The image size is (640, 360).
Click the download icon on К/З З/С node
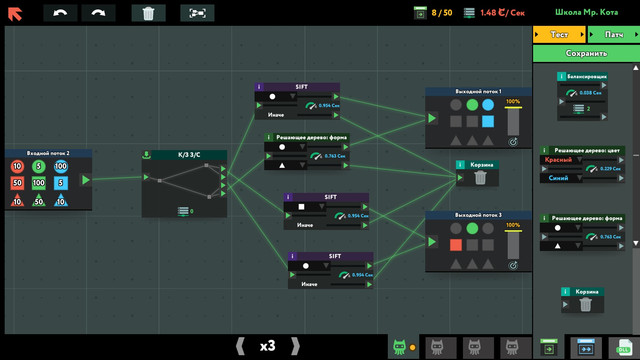(x=147, y=155)
